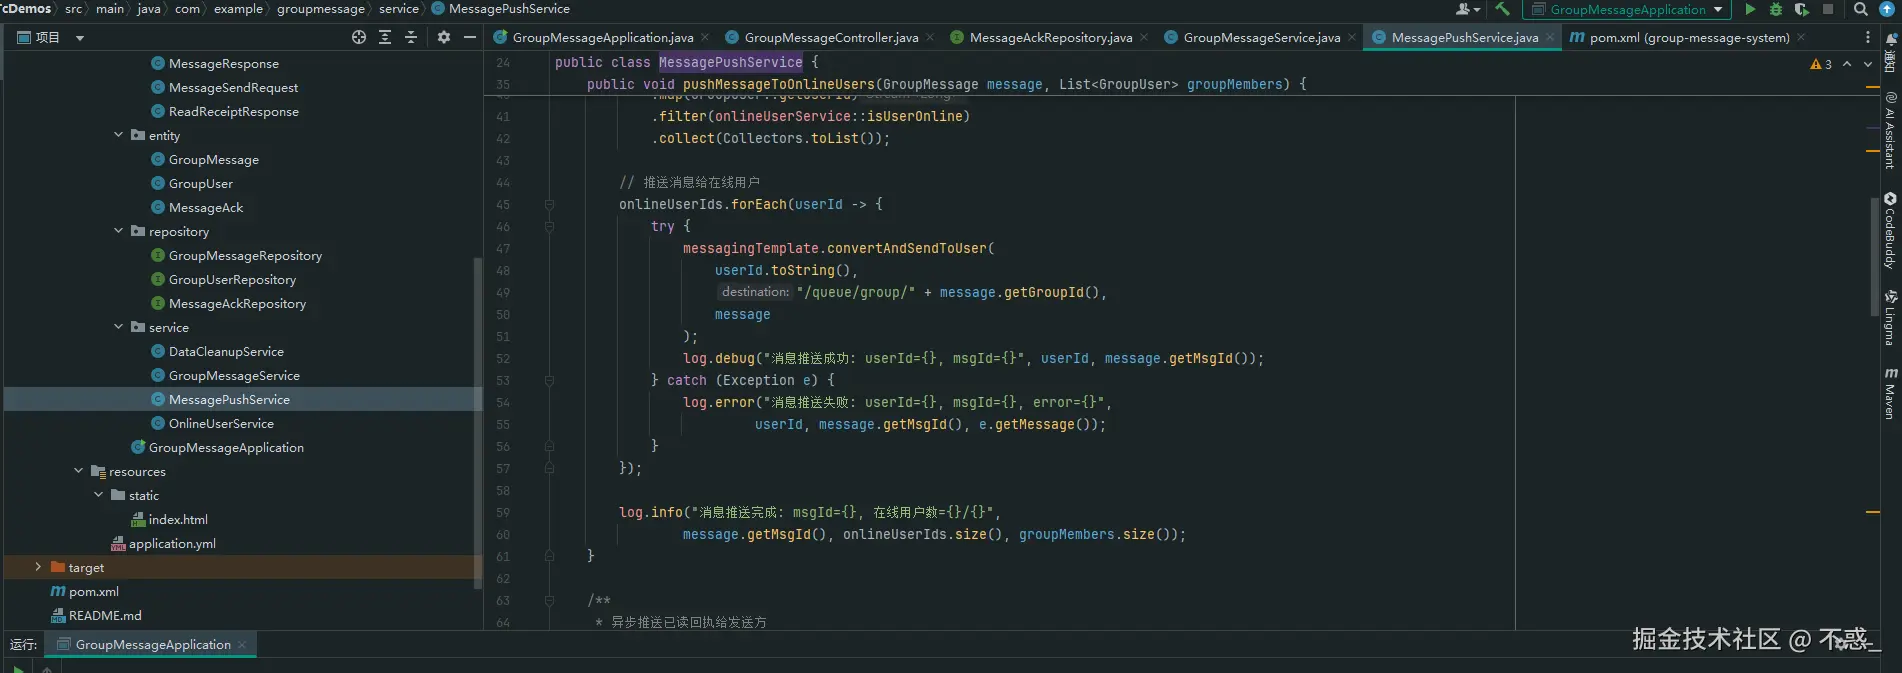The image size is (1902, 673).
Task: Toggle the Maven side tool window
Action: (1890, 394)
